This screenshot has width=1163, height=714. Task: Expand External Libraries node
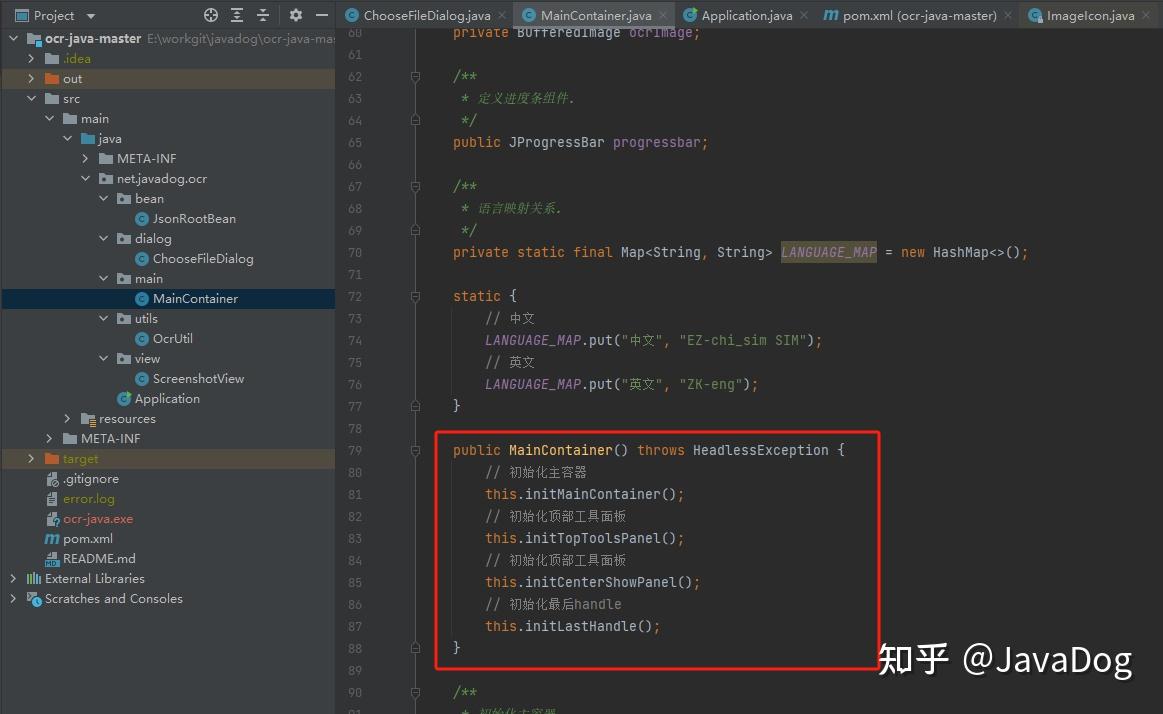tap(13, 578)
